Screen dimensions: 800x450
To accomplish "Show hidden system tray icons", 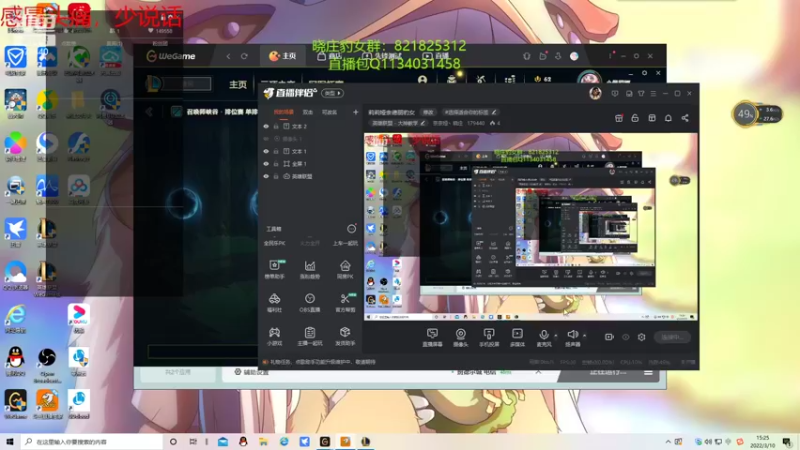I will tap(668, 442).
